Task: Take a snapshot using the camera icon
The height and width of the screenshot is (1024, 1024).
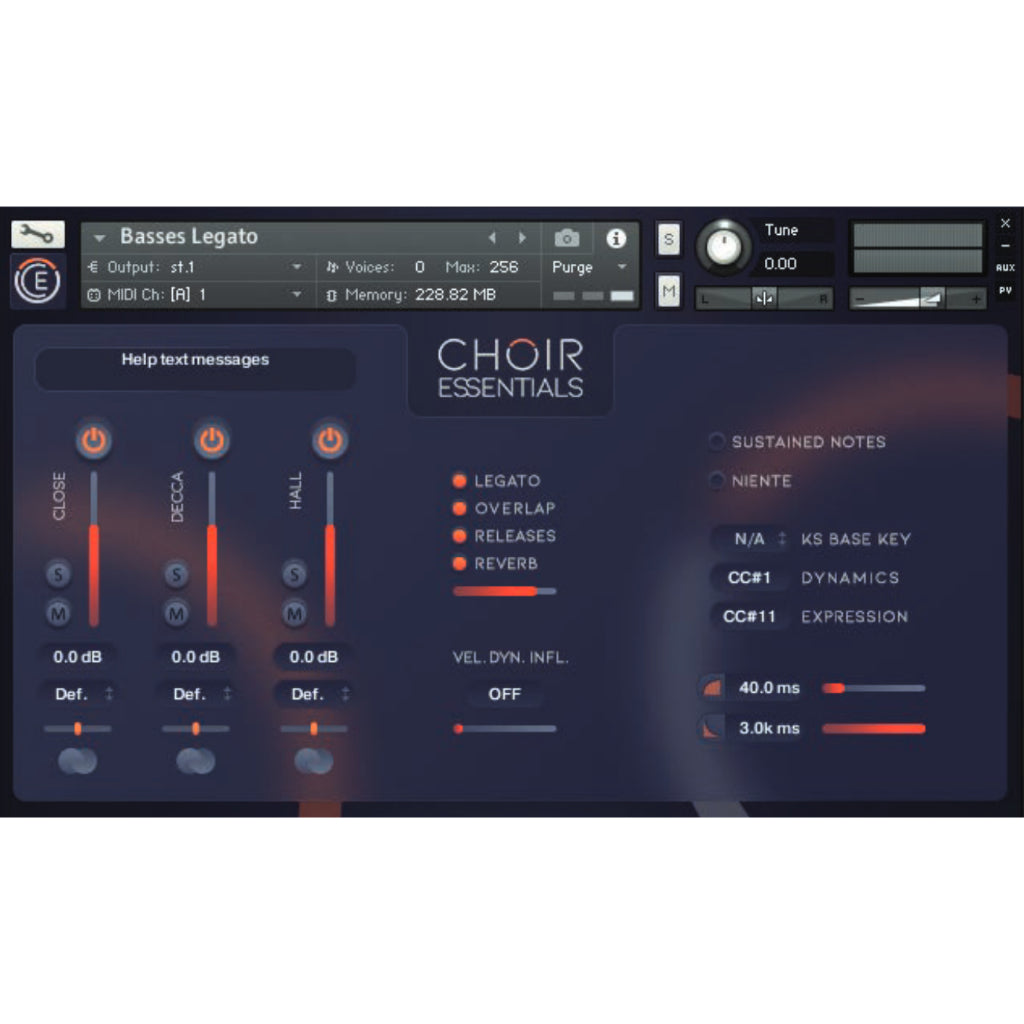Action: pyautogui.click(x=567, y=239)
